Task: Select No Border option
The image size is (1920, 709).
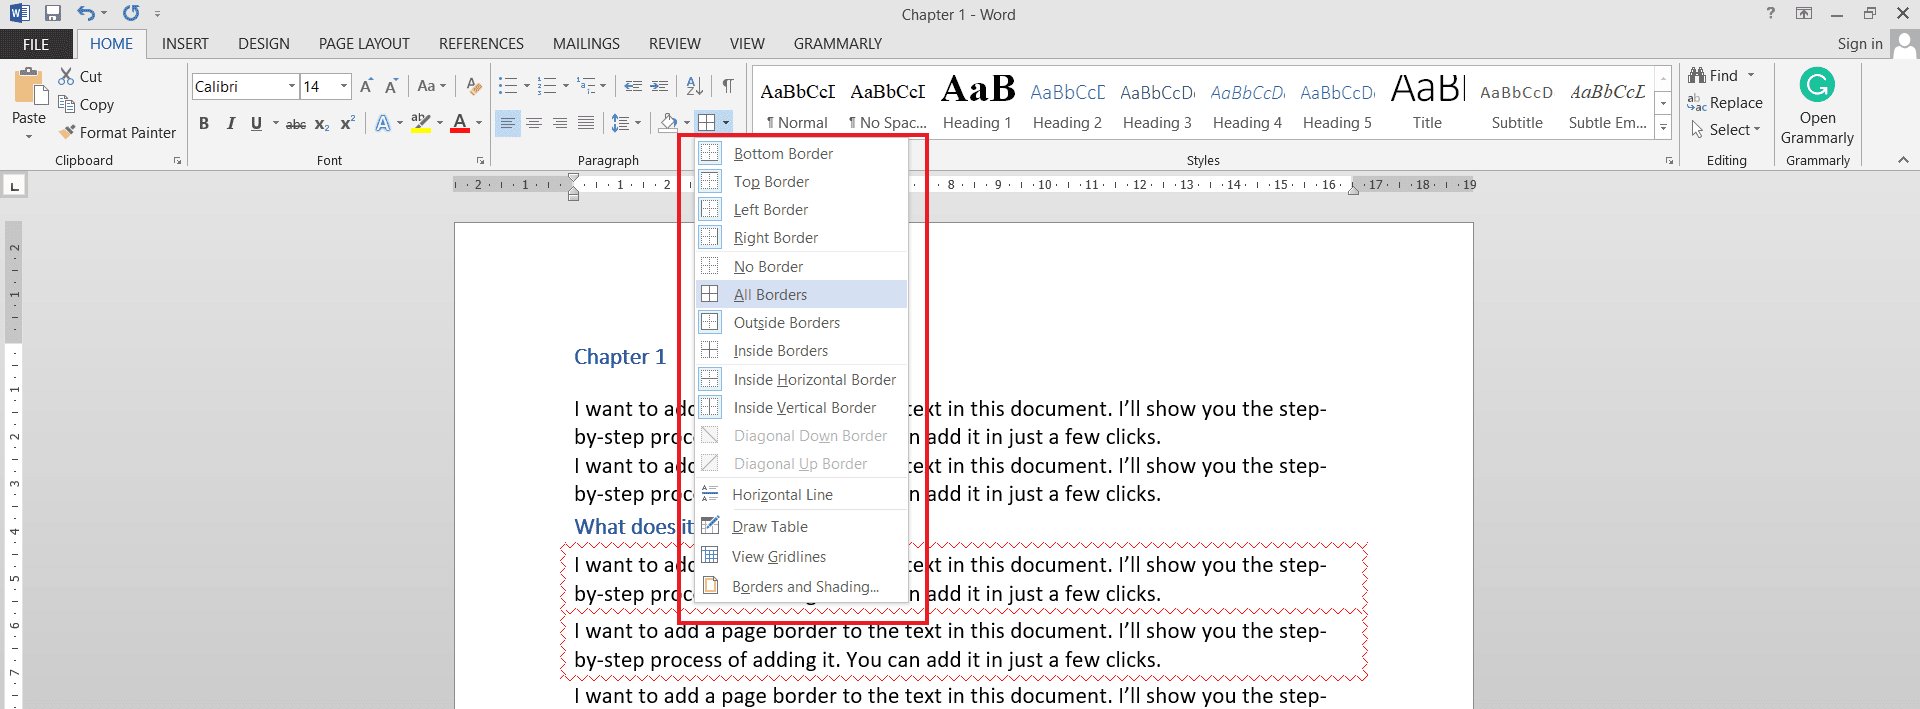Action: [x=802, y=266]
